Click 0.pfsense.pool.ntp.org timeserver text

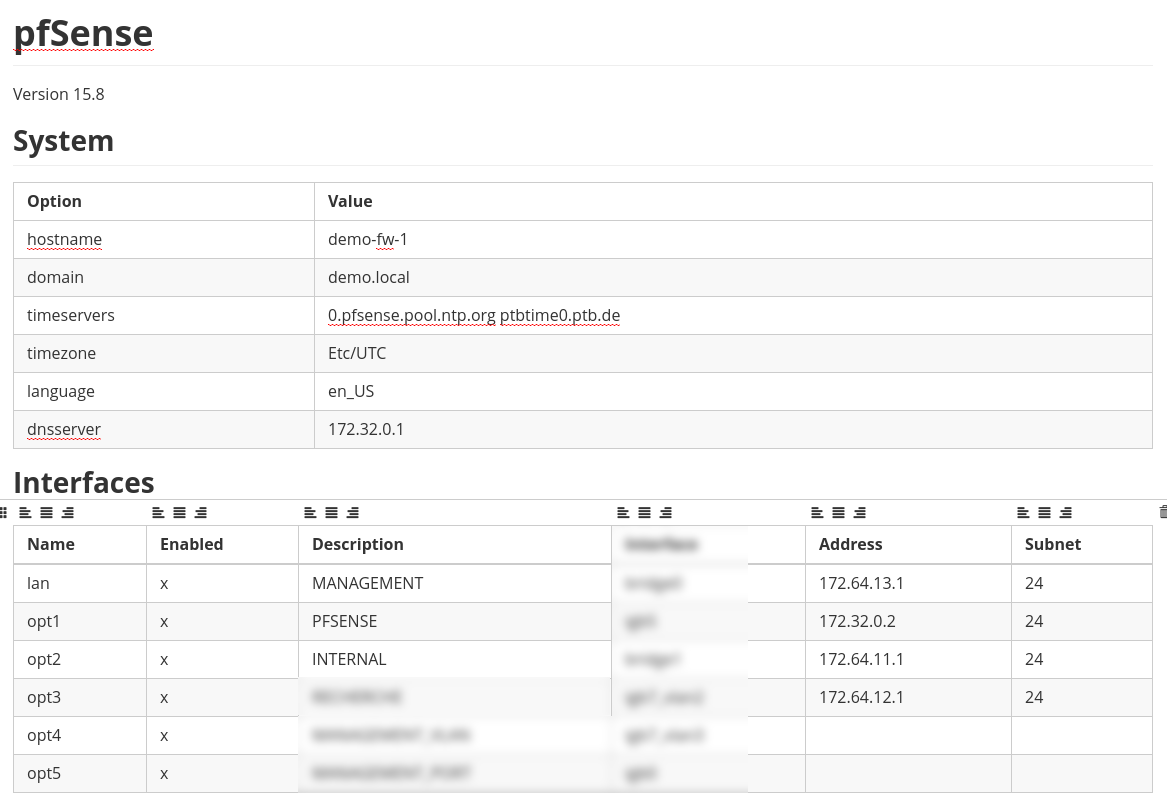tap(412, 315)
